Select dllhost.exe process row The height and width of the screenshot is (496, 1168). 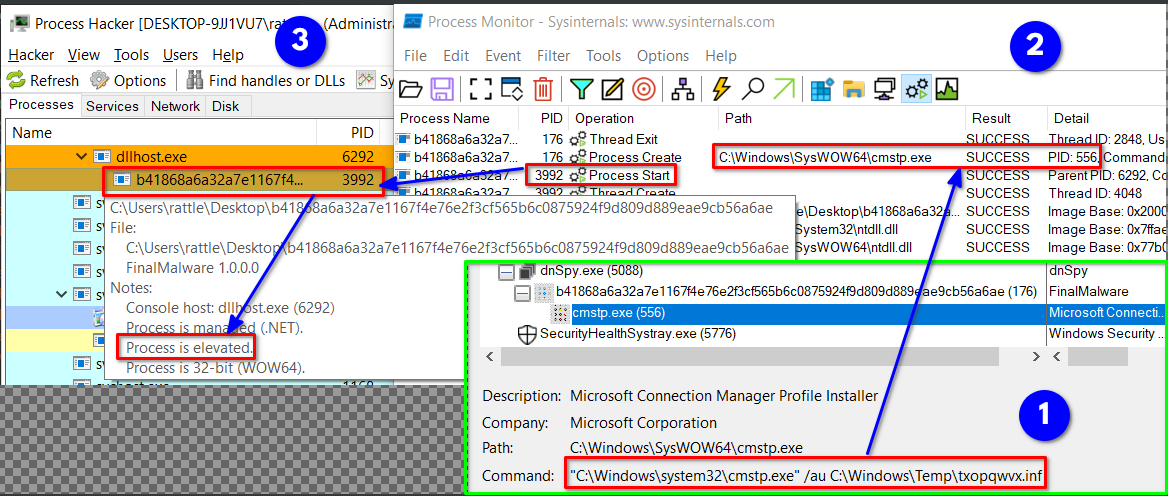199,156
